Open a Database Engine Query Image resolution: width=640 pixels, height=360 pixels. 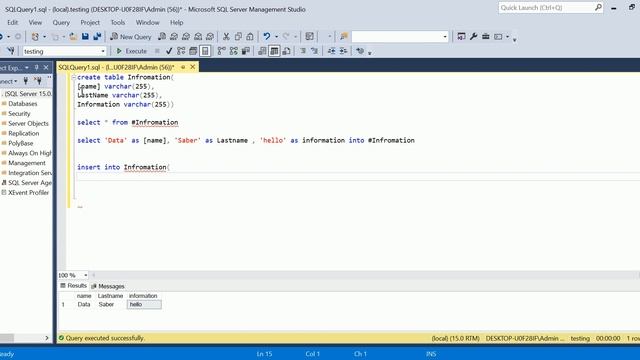pos(162,37)
